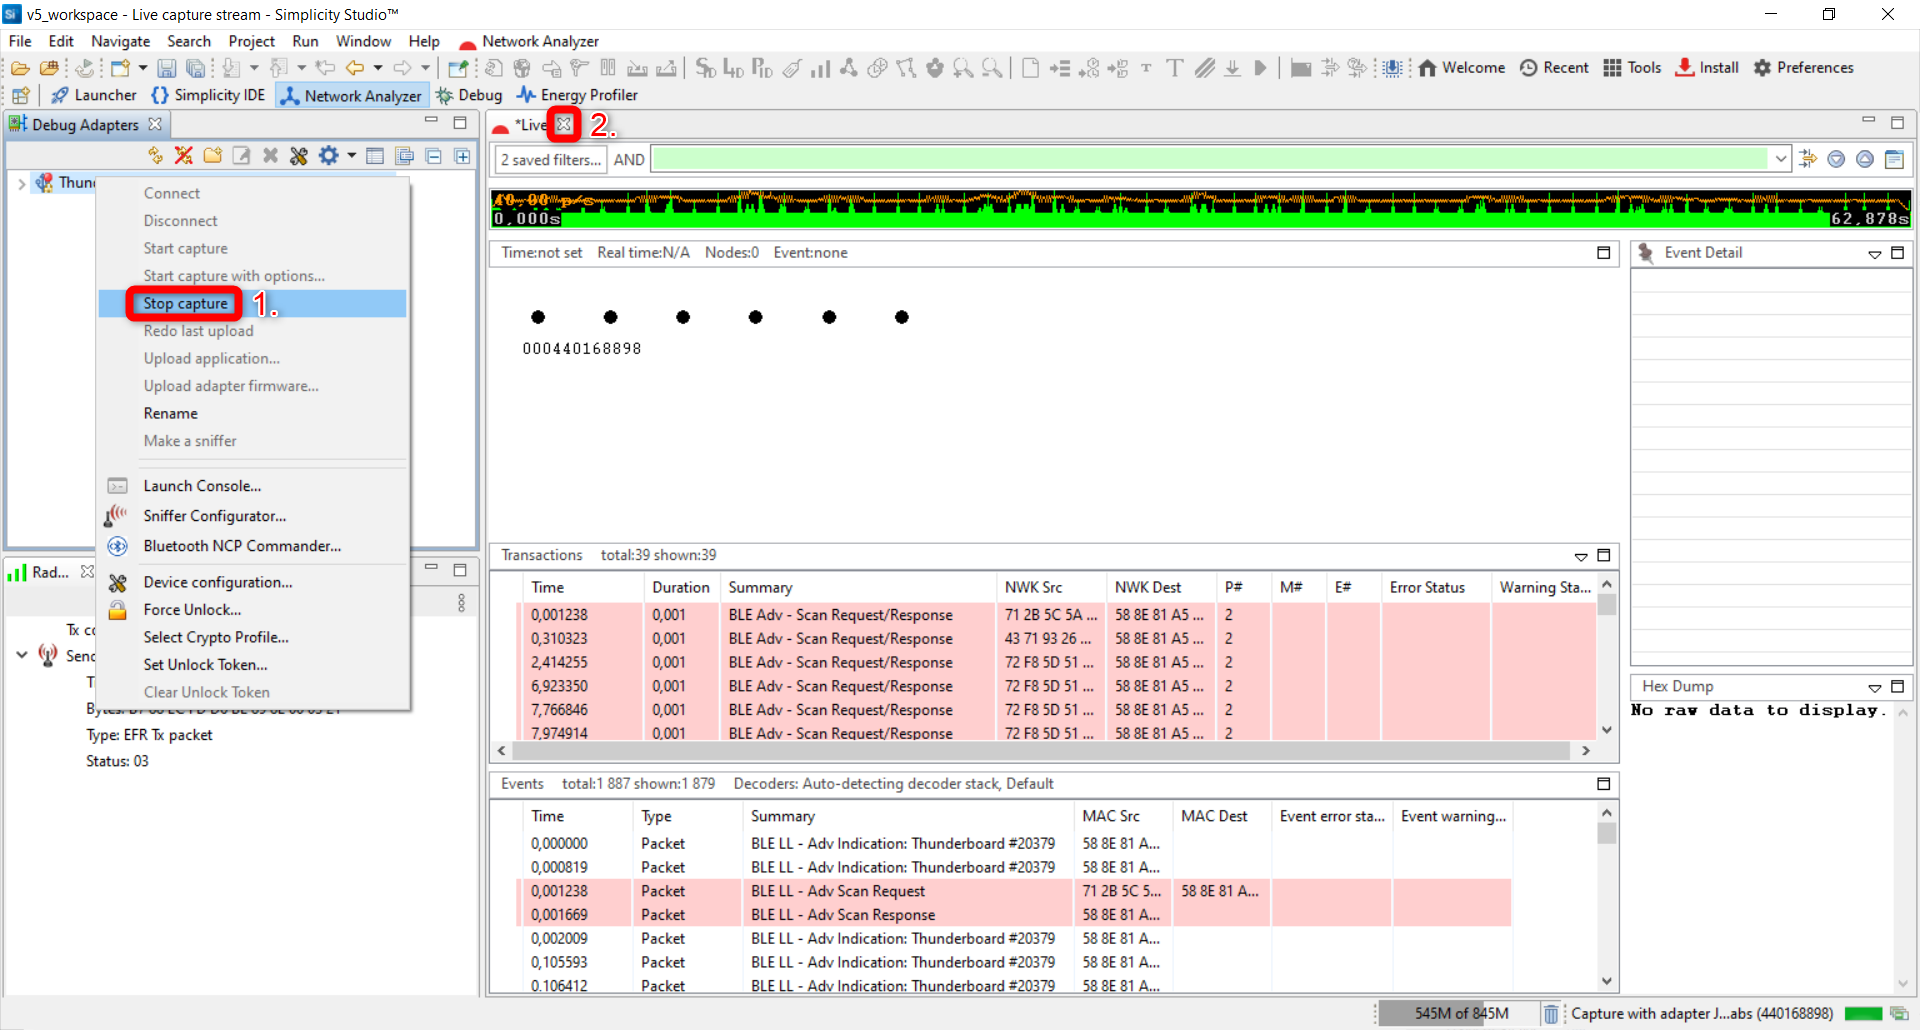
Task: Click the Transactions horizontal scrollbar
Action: [x=1041, y=751]
